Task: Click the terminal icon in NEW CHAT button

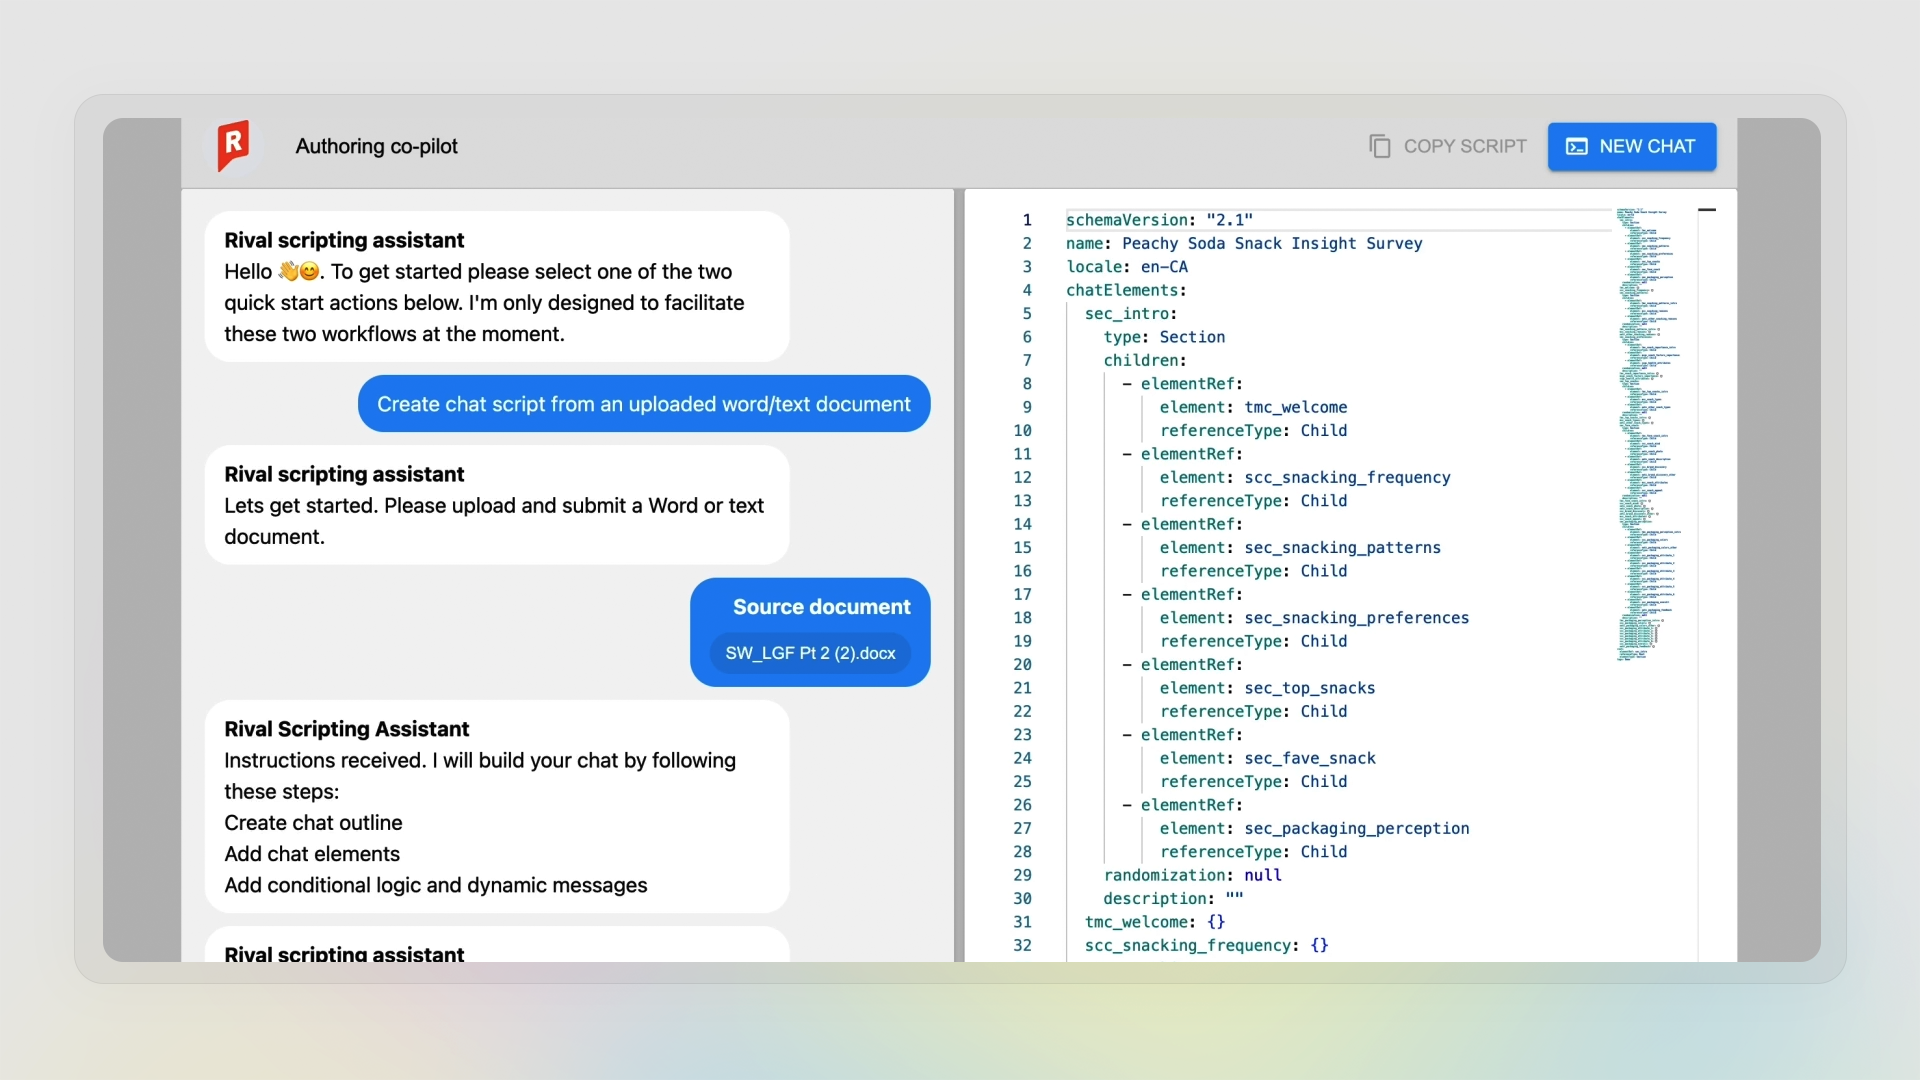Action: [1577, 147]
